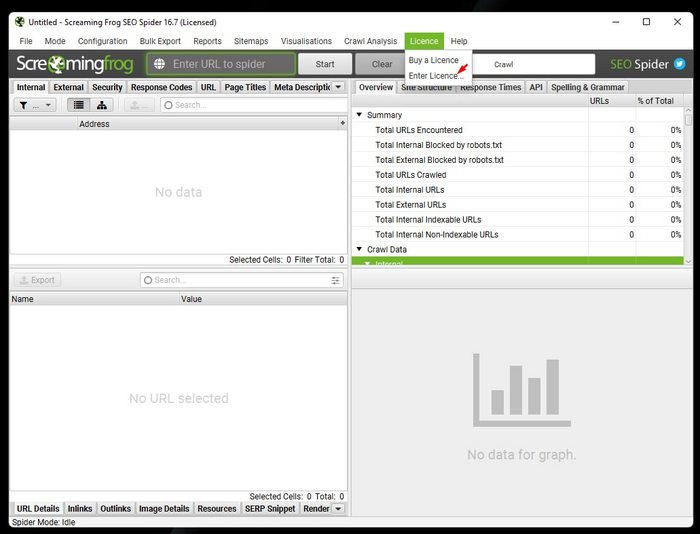Screen dimensions: 700x534
Task: Select the External tab
Action: click(x=68, y=87)
